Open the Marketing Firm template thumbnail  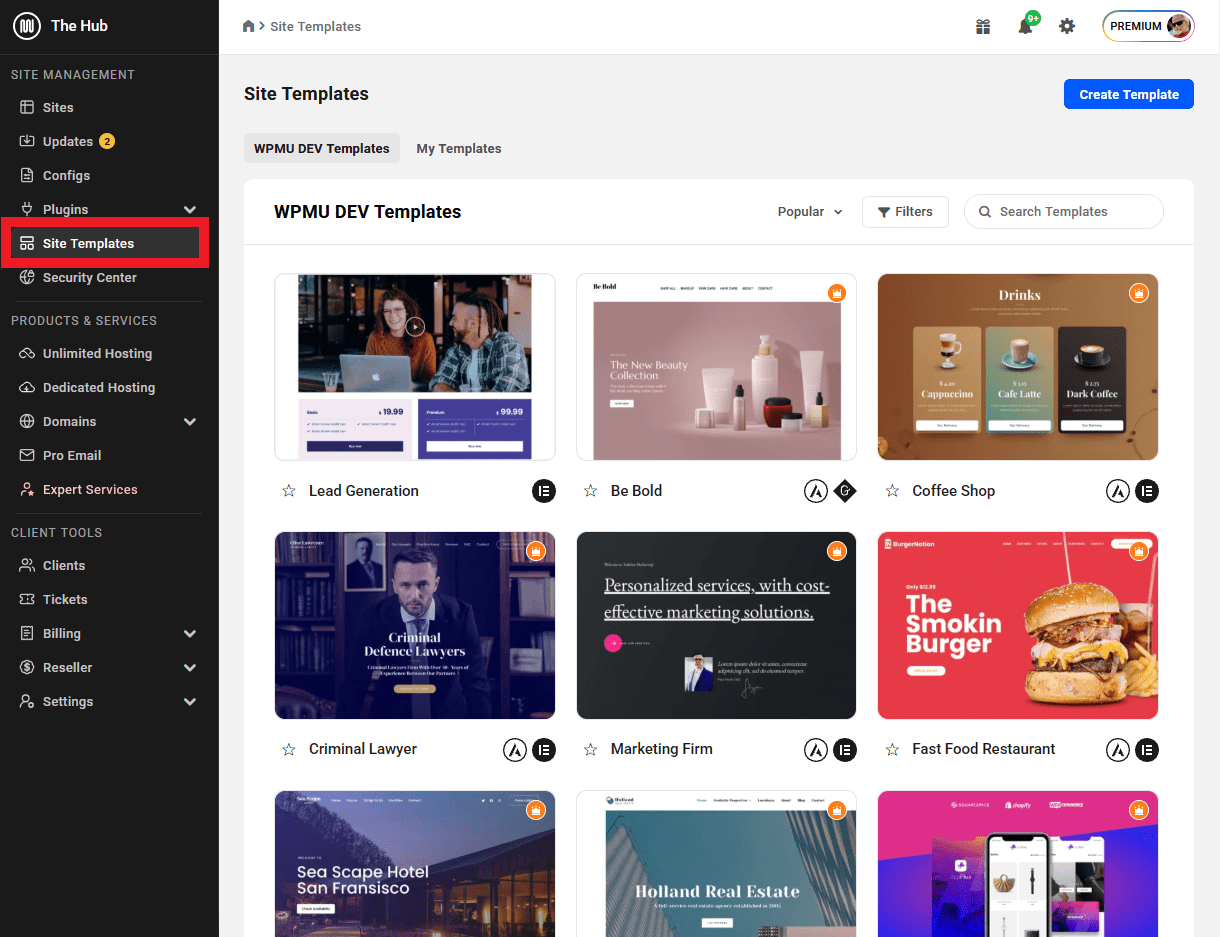716,625
